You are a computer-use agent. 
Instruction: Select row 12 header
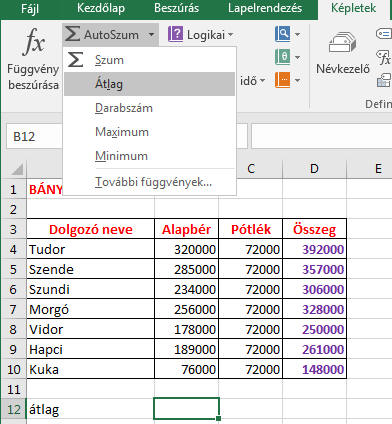pos(13,409)
